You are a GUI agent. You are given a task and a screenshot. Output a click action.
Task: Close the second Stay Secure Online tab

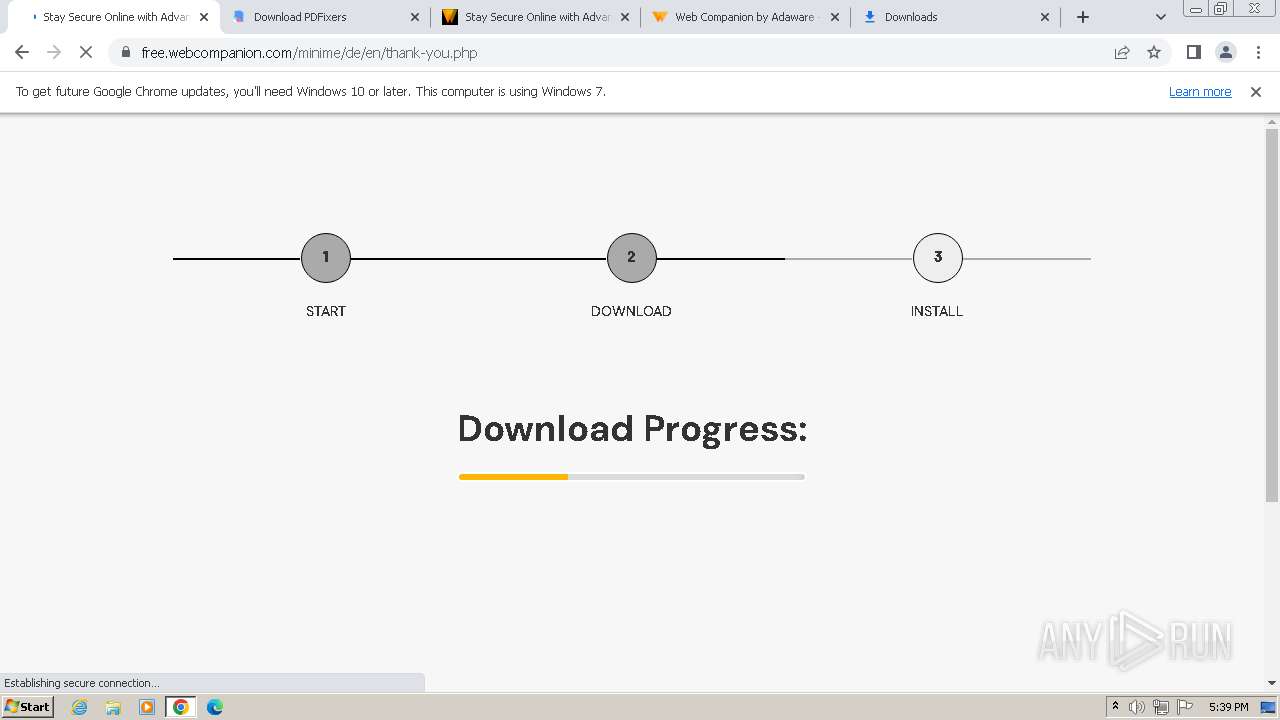click(625, 17)
